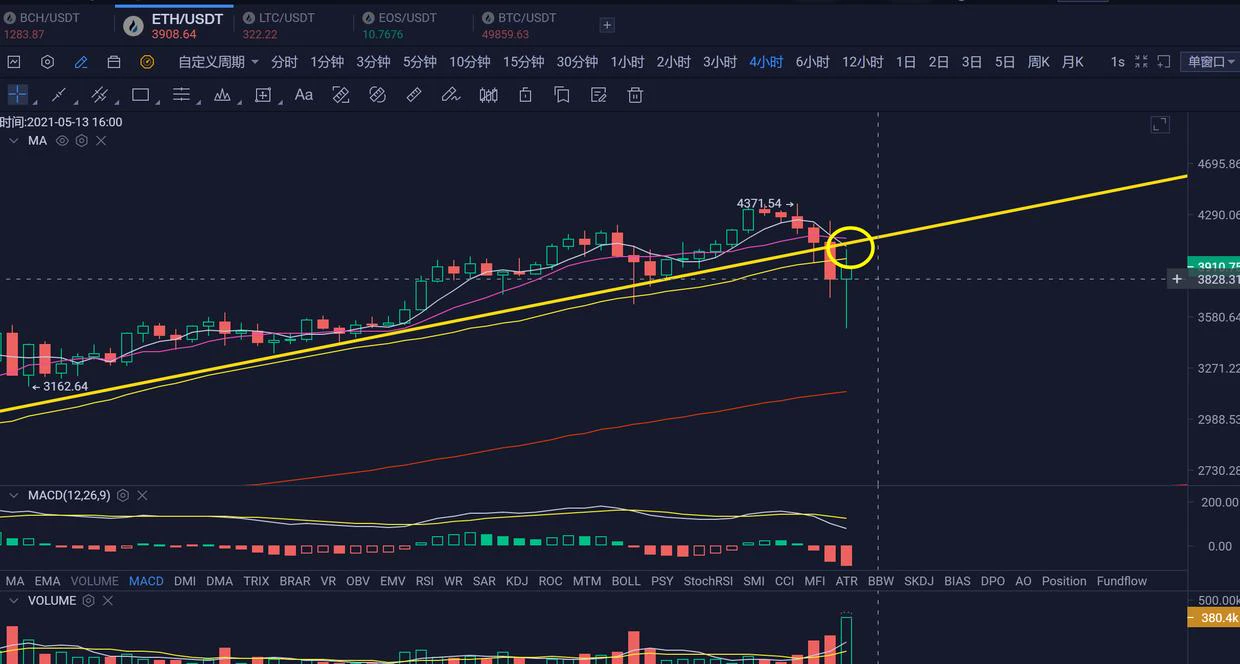The width and height of the screenshot is (1240, 664).
Task: Remove the MA indicator with X
Action: pyautogui.click(x=101, y=141)
